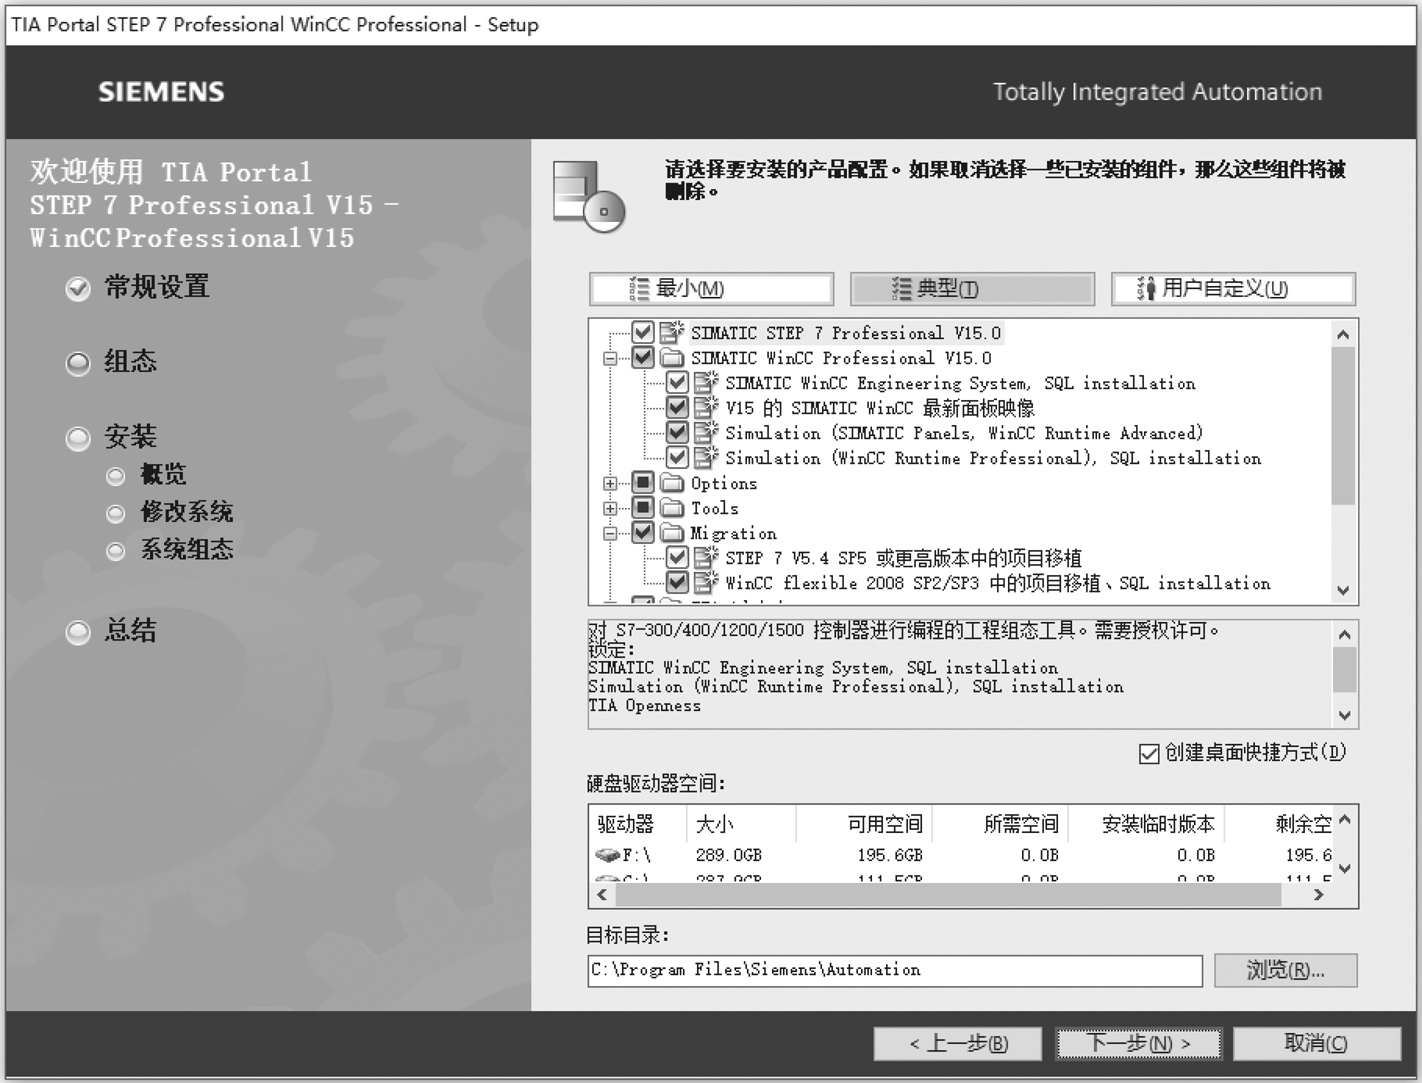Disable 创建桌面快捷方式 checkbox
1422x1083 pixels.
(x=1149, y=753)
